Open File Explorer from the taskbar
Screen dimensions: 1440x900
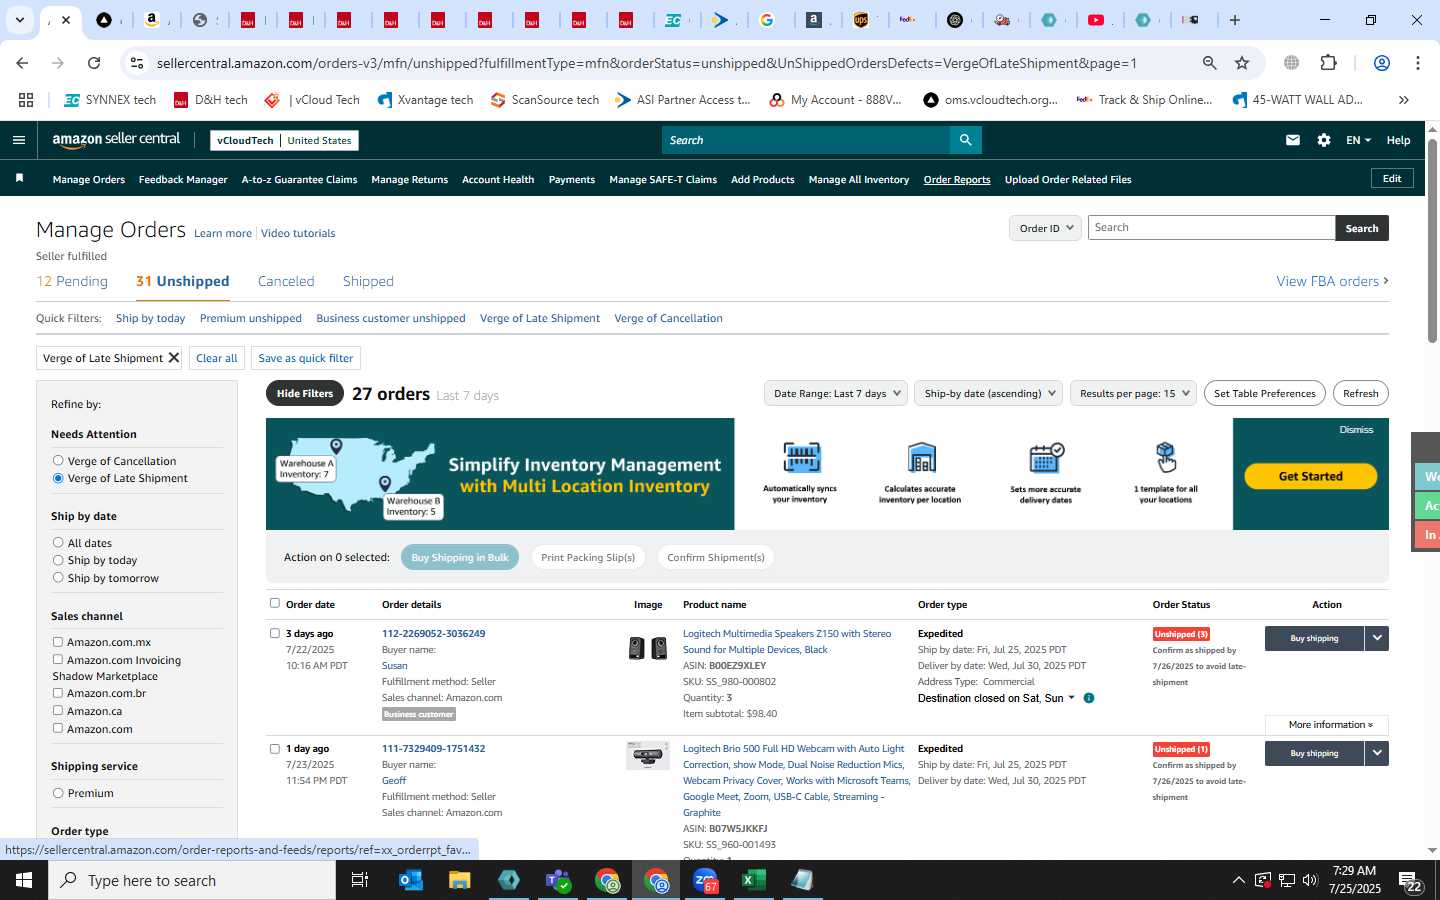point(459,880)
